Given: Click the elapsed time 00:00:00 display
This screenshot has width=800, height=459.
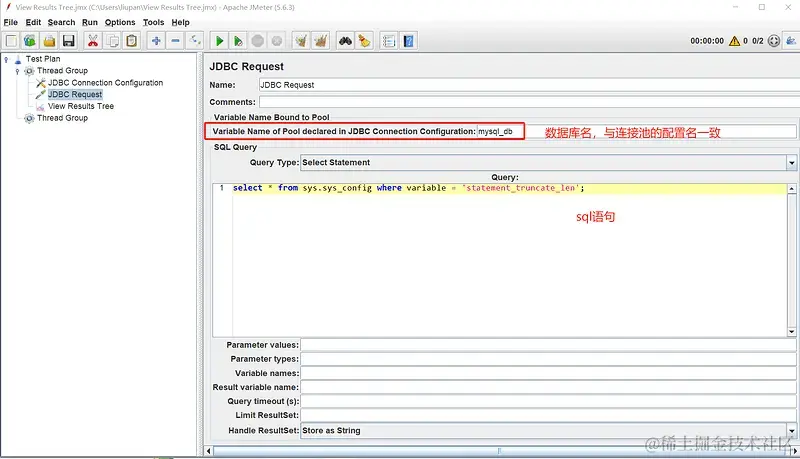Looking at the screenshot, I should click(707, 41).
